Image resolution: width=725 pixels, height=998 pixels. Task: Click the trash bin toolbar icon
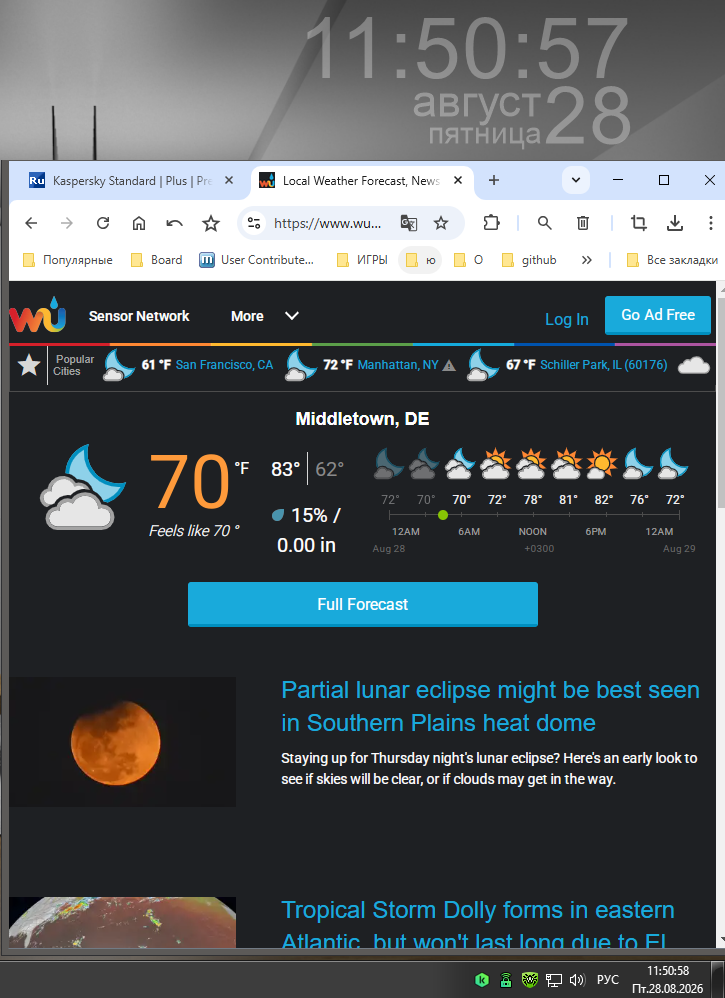click(x=582, y=223)
